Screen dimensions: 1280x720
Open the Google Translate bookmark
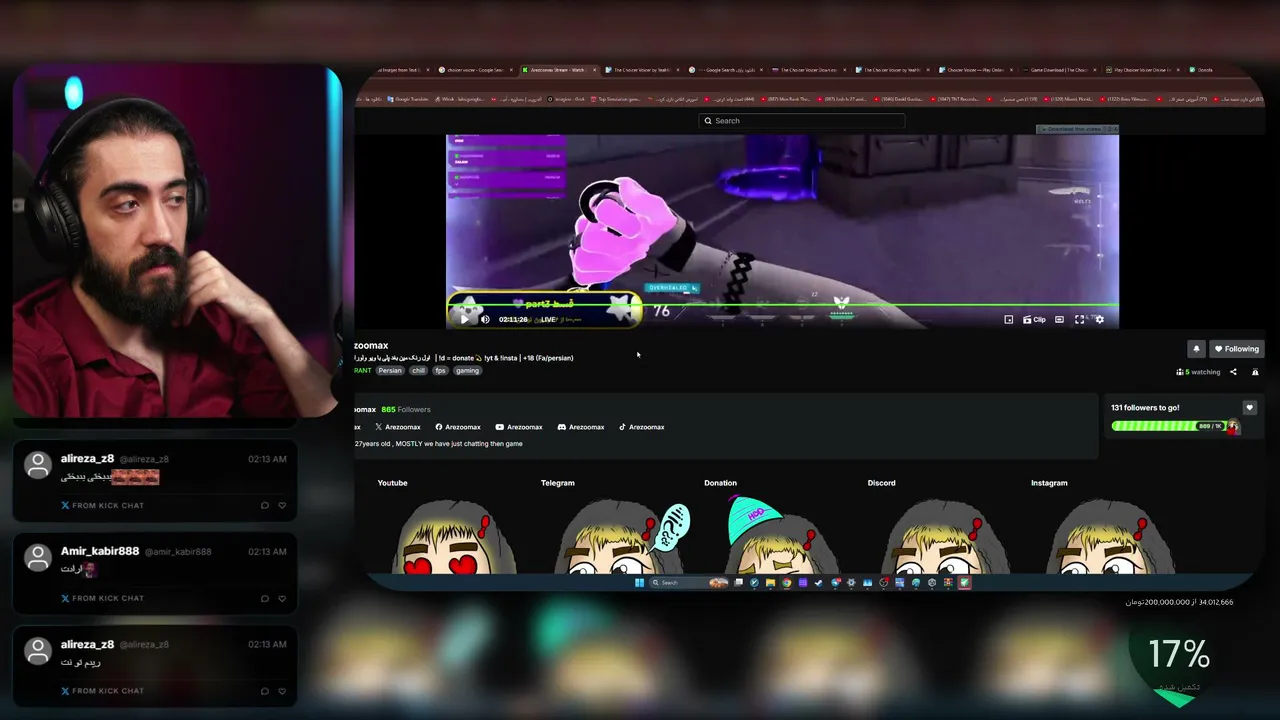coord(408,99)
